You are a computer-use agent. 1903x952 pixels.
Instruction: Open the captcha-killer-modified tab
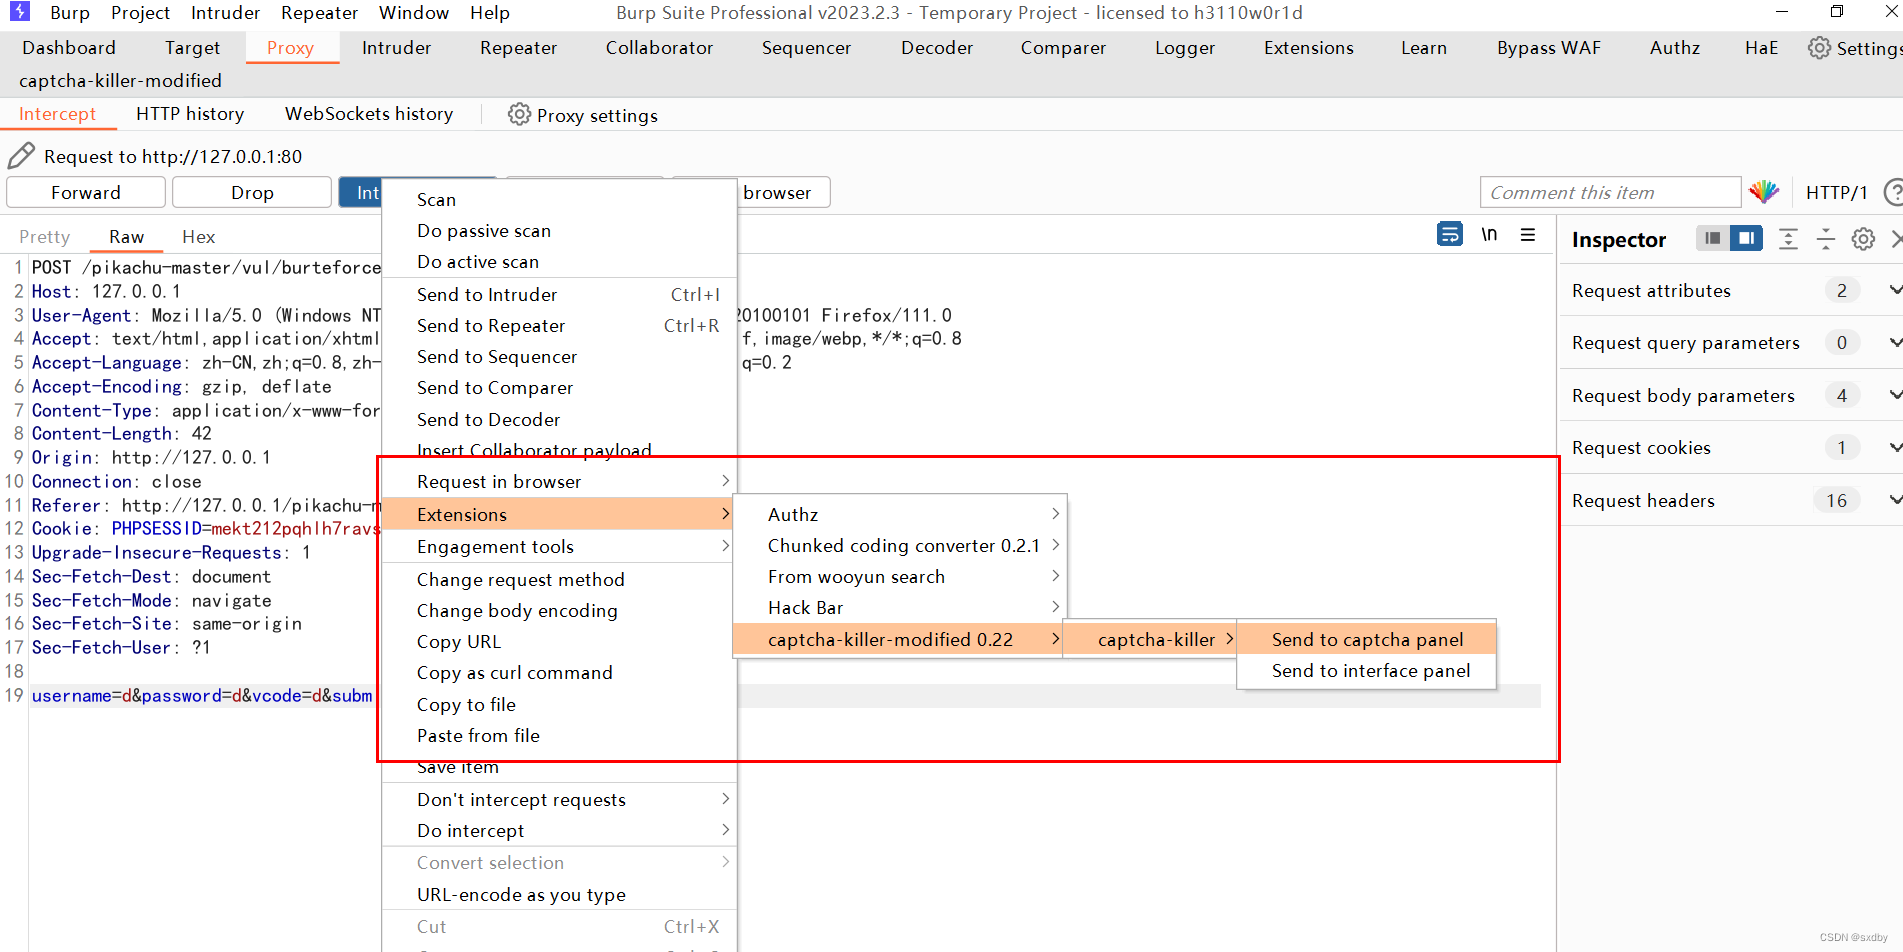(120, 80)
